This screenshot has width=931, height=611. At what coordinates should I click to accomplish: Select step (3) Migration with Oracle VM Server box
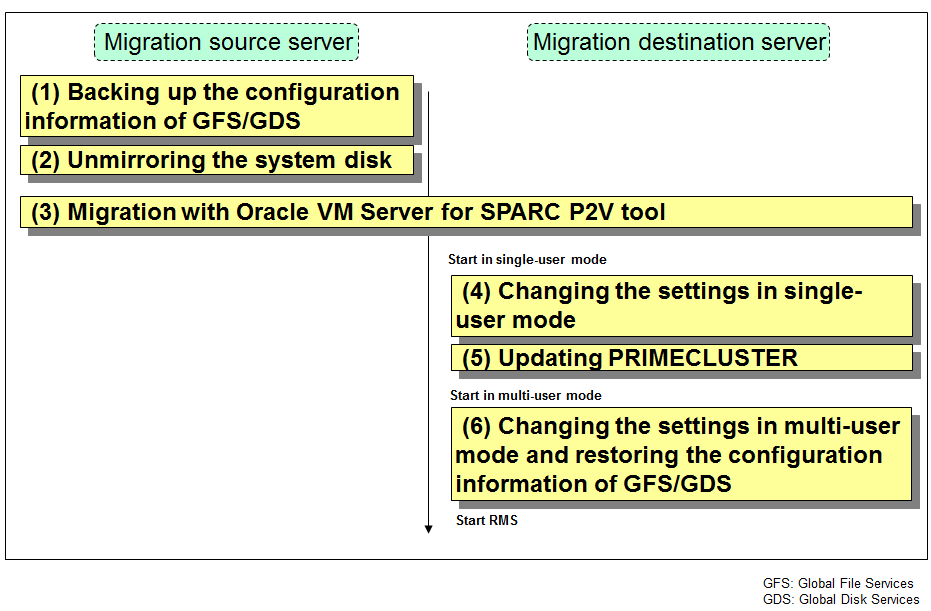[466, 212]
